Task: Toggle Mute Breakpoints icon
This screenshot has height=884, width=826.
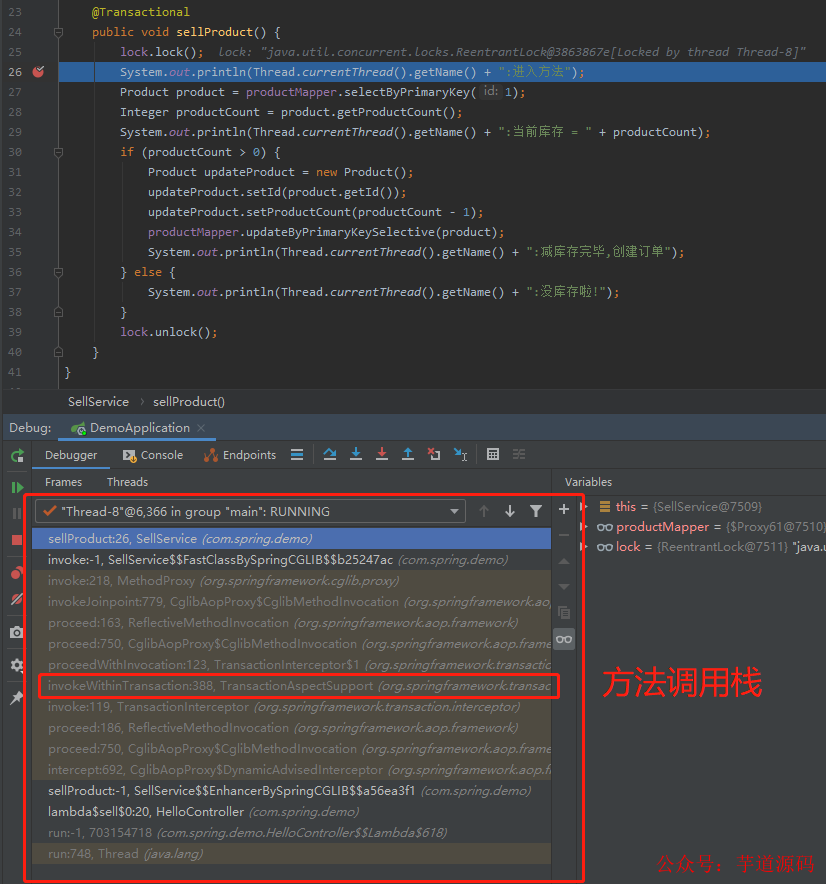Action: pos(17,599)
